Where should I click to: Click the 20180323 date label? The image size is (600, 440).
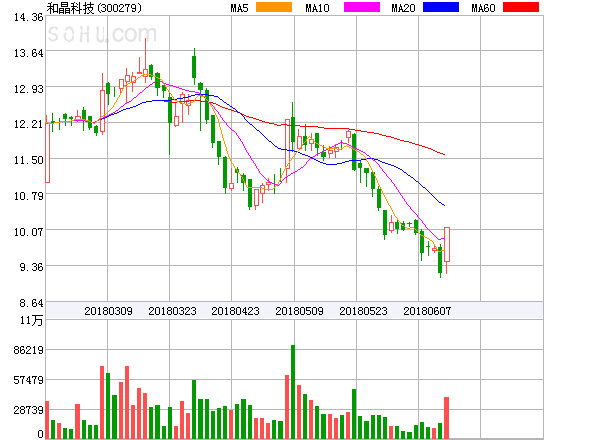click(172, 311)
